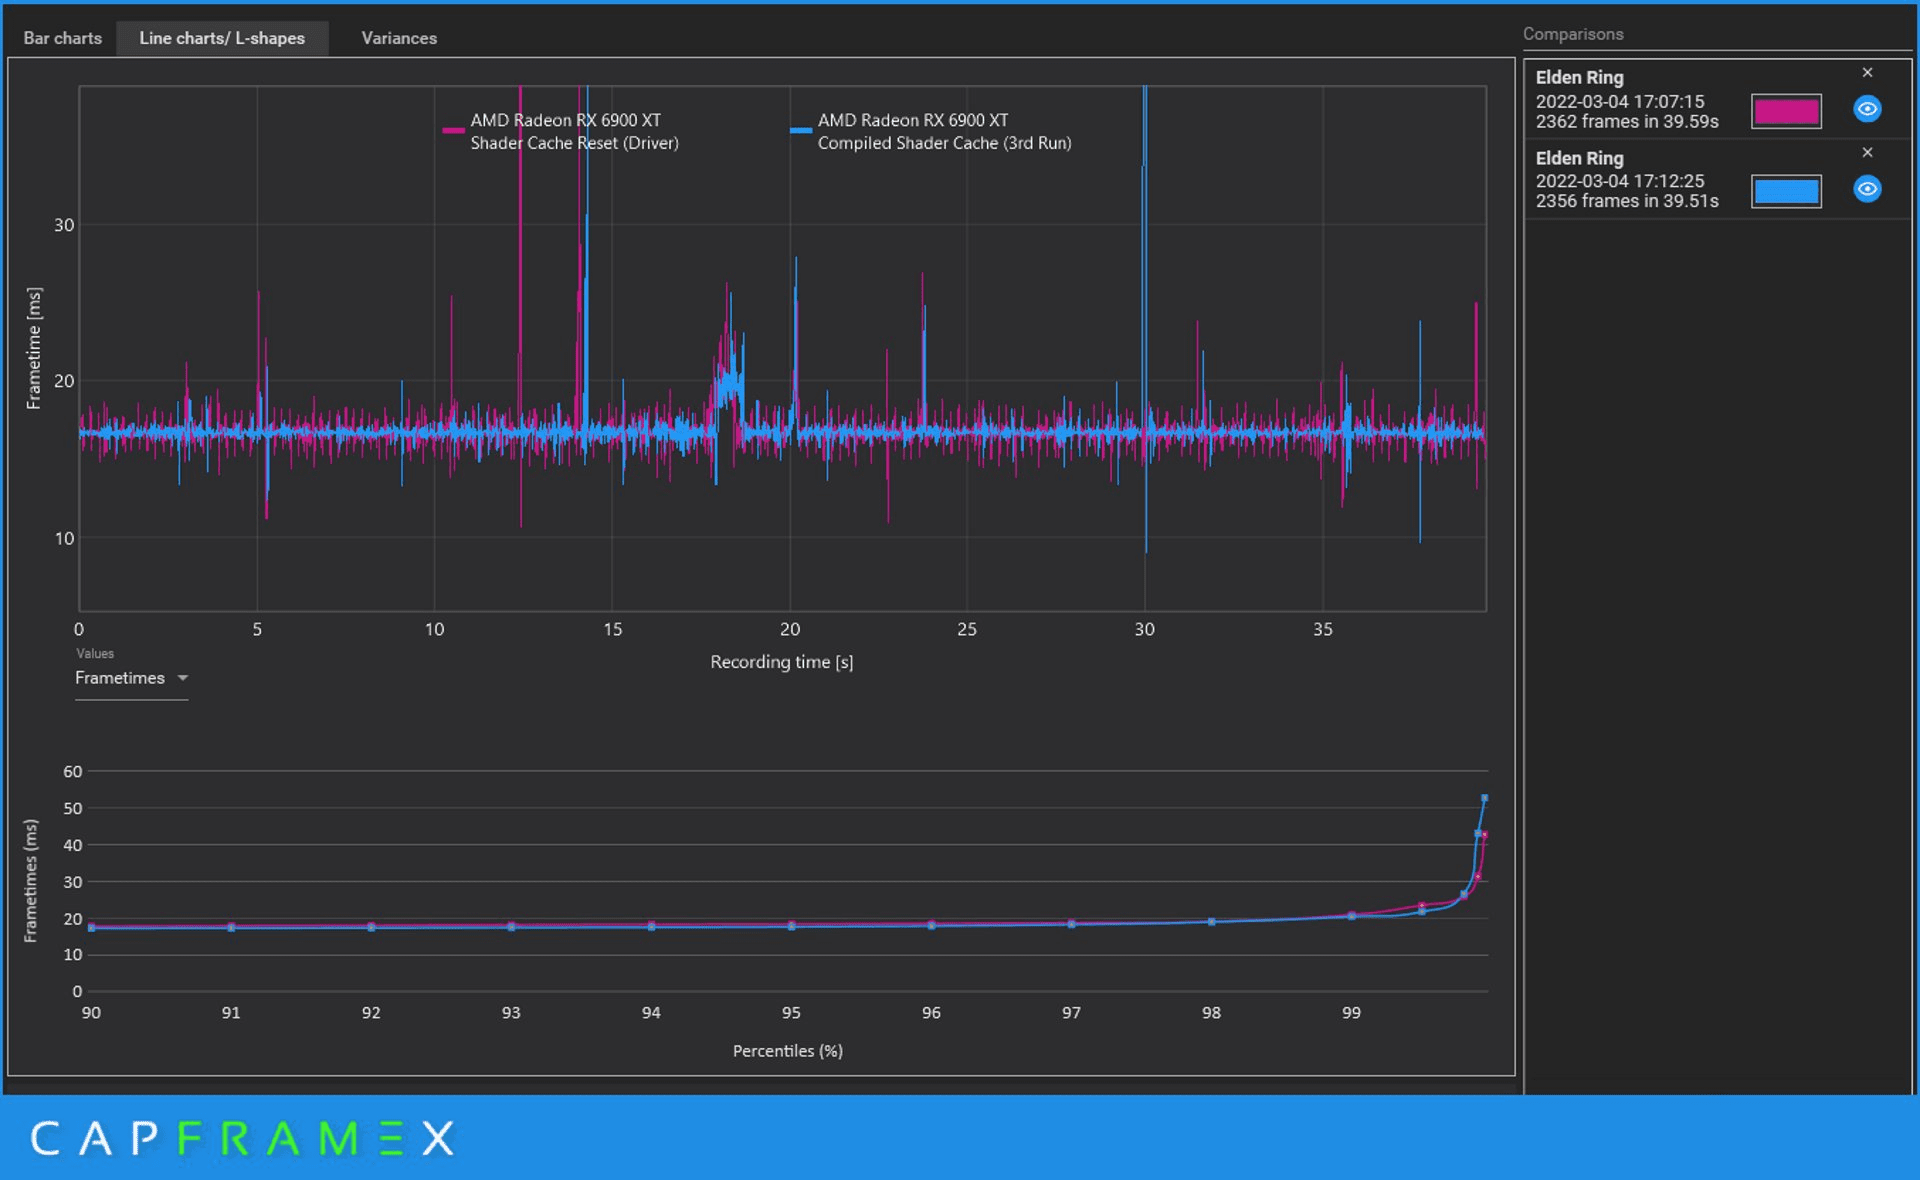
Task: Click the 2022-03-04 17:12:25 timestamp
Action: (x=1620, y=181)
